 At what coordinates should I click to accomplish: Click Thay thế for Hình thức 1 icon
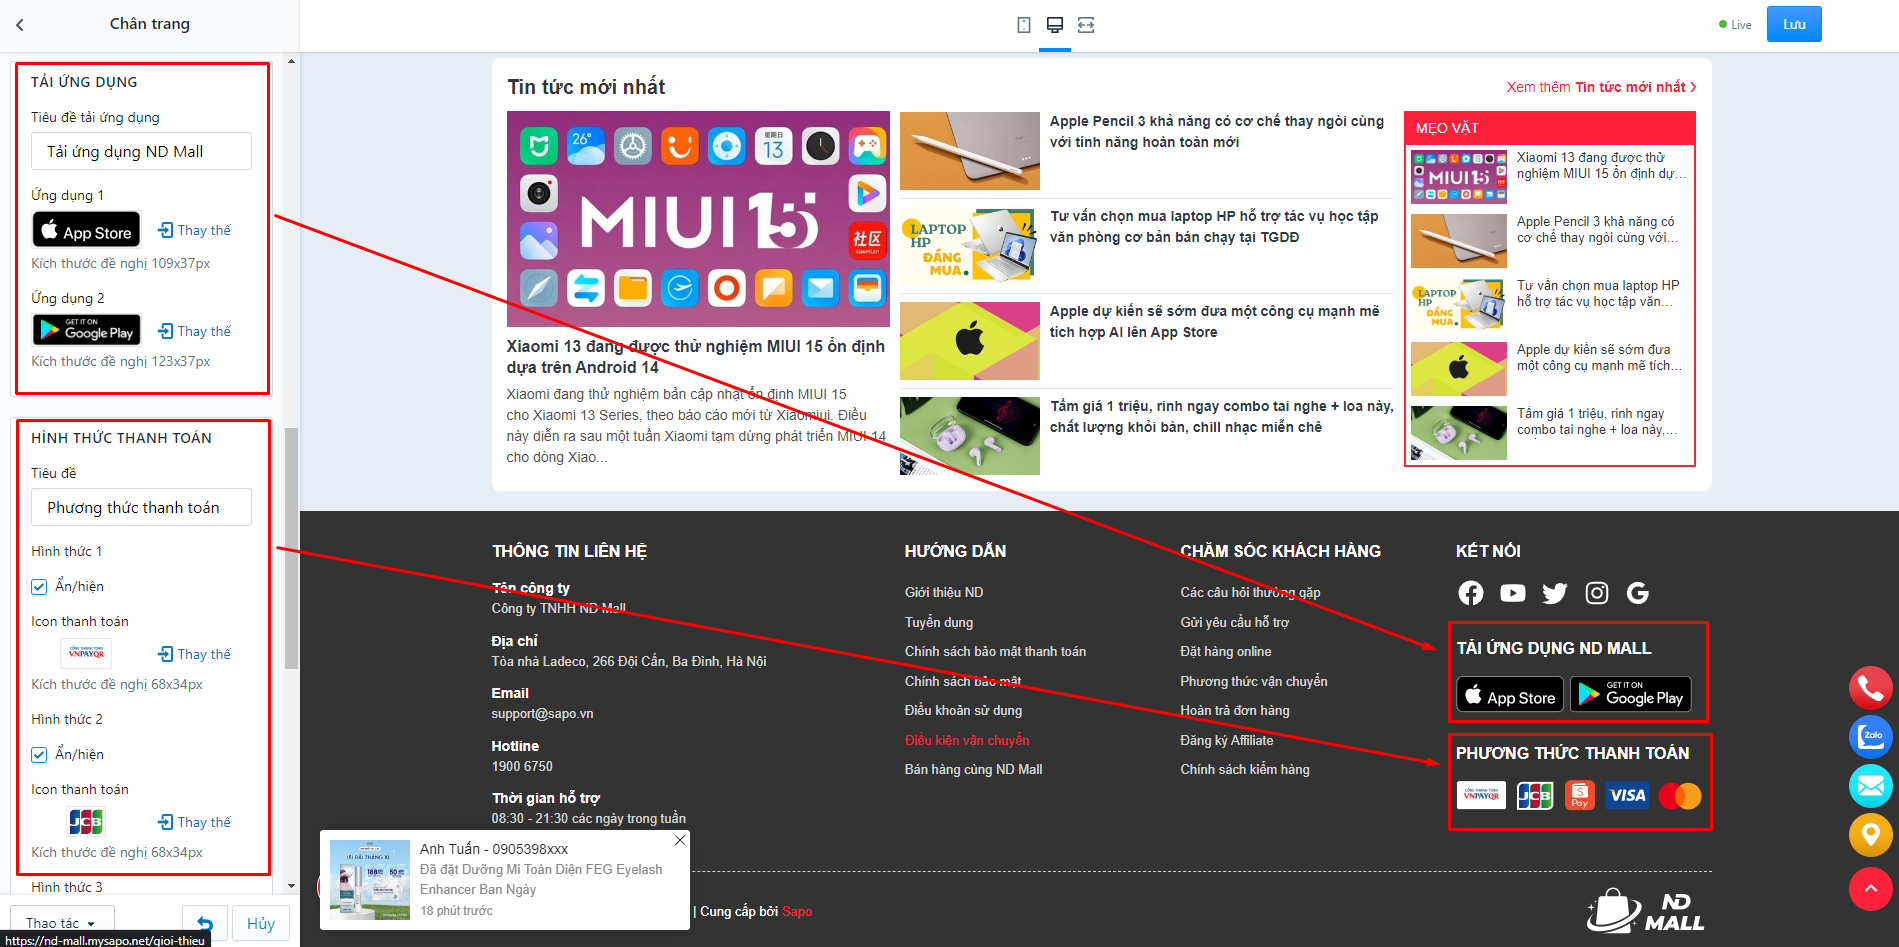(x=195, y=654)
